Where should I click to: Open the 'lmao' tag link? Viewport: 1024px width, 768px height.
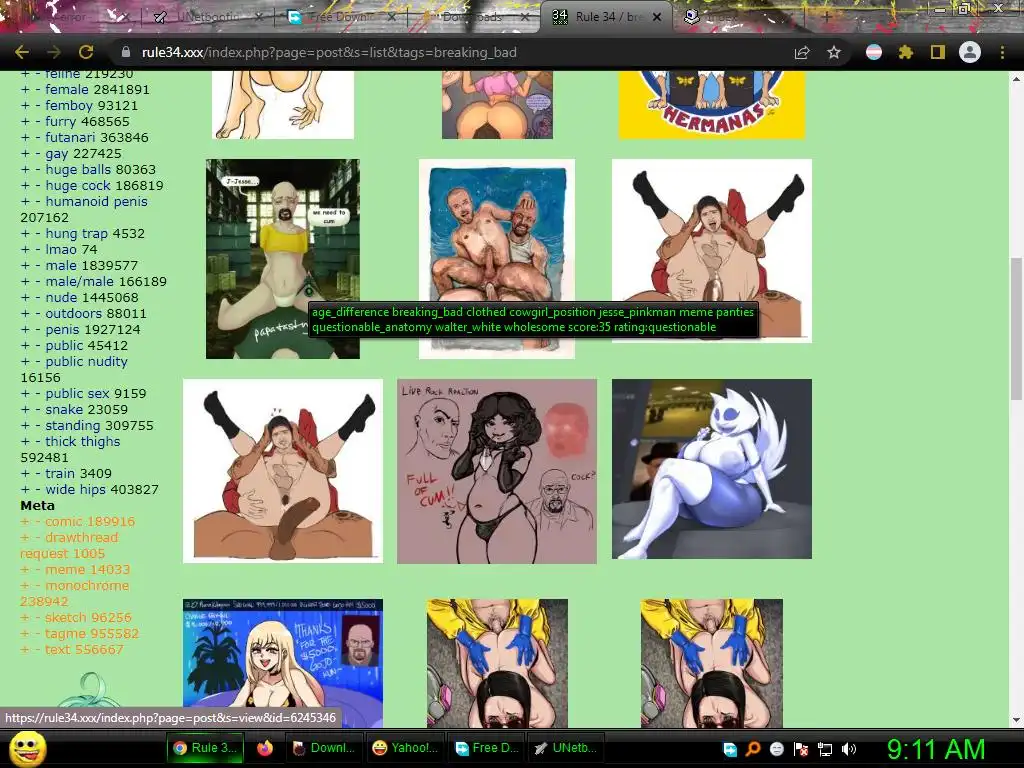click(61, 249)
